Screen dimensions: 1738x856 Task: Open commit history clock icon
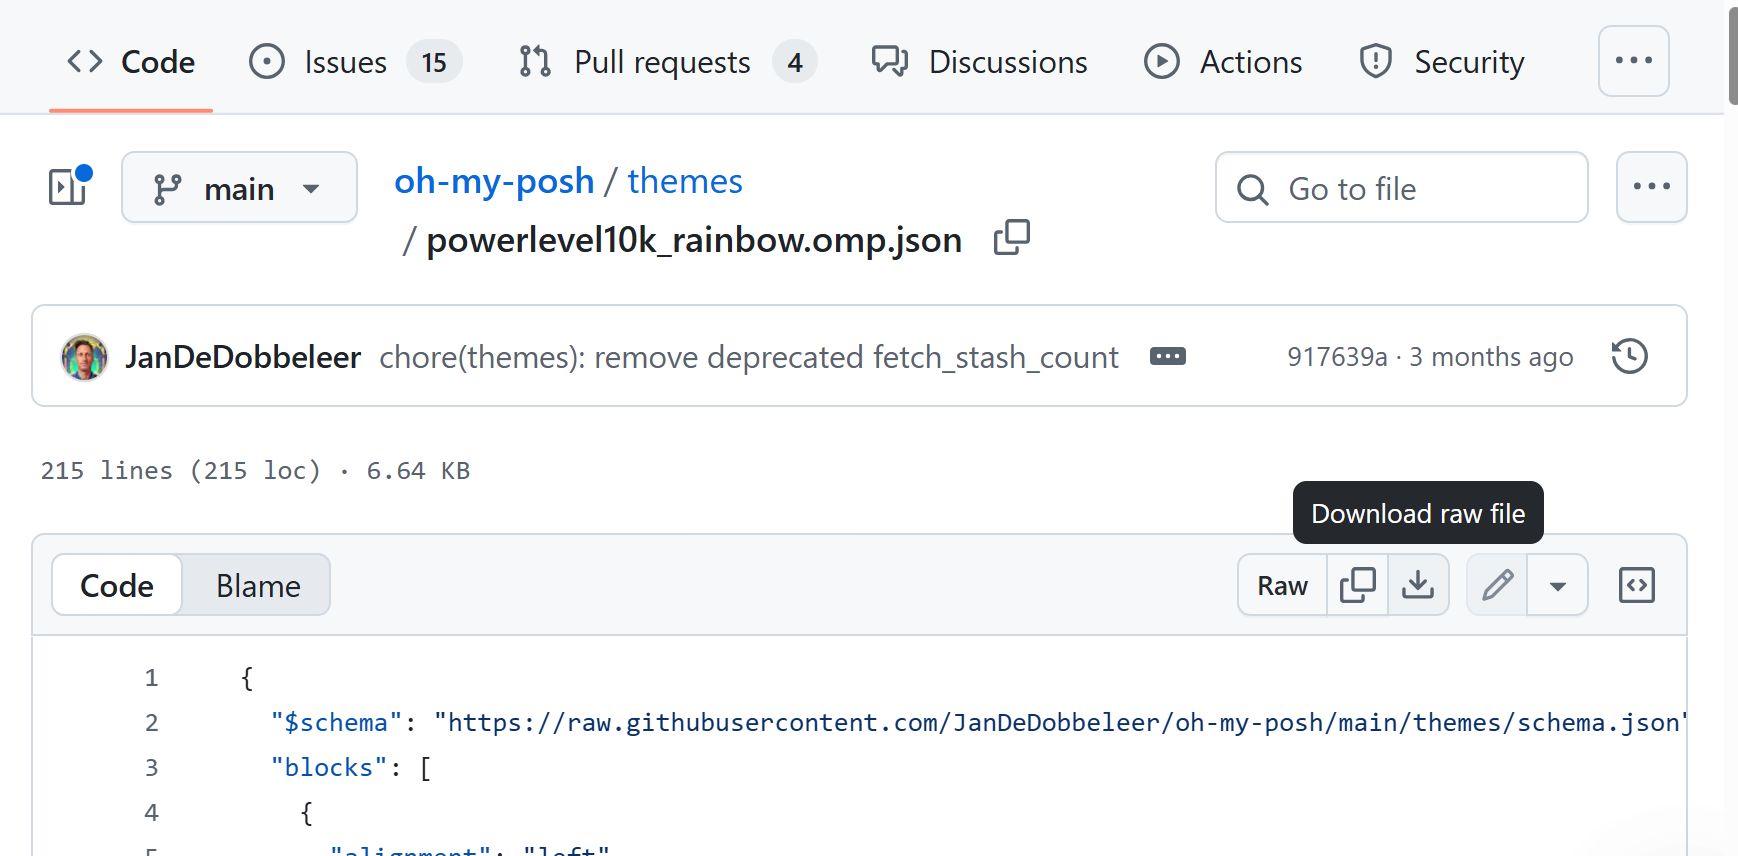(x=1629, y=356)
